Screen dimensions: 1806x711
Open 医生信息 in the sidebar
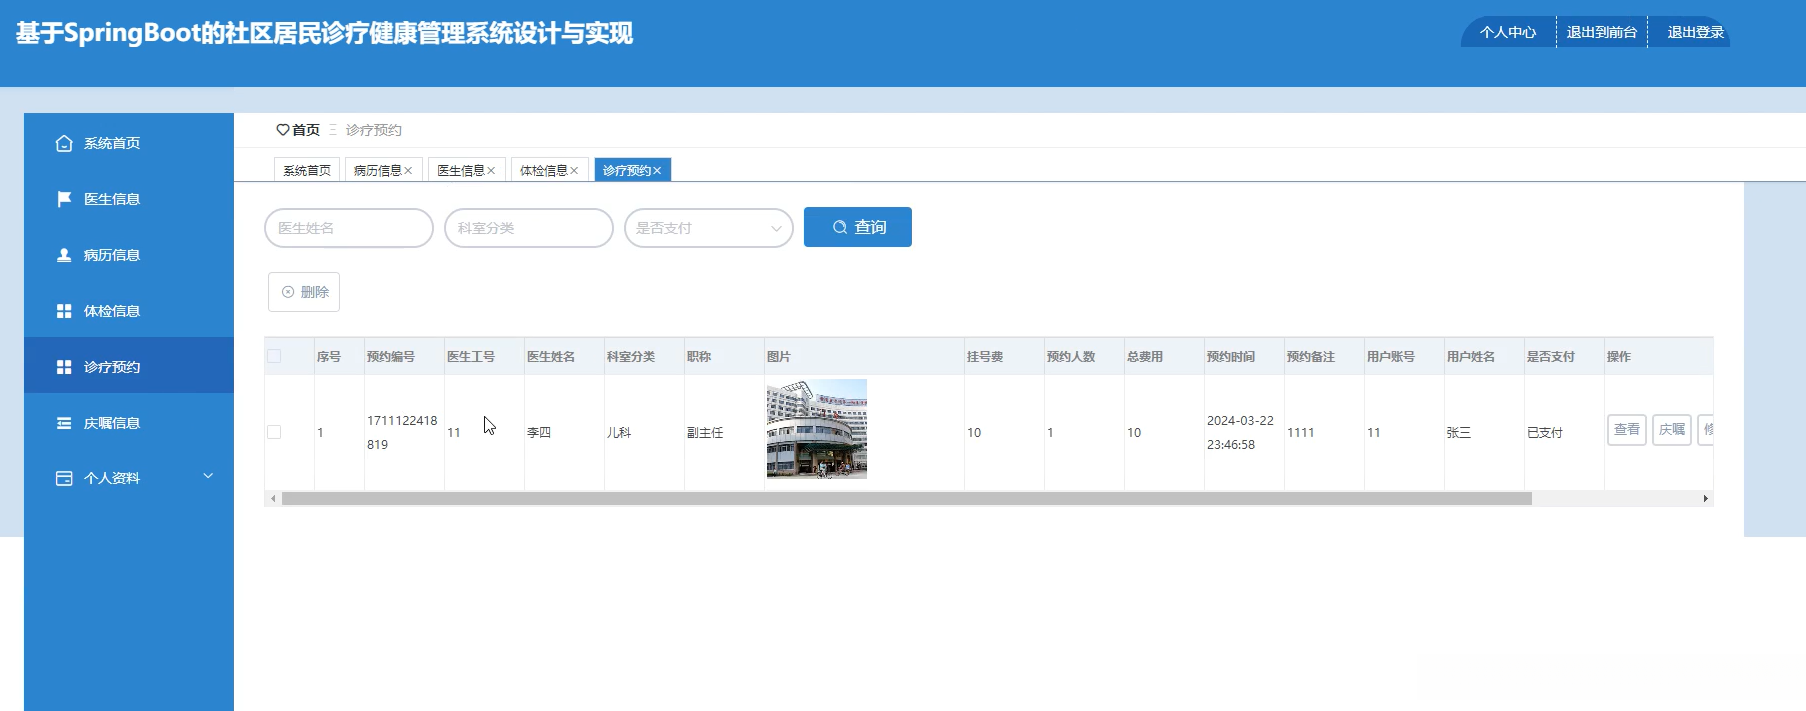[x=129, y=199]
